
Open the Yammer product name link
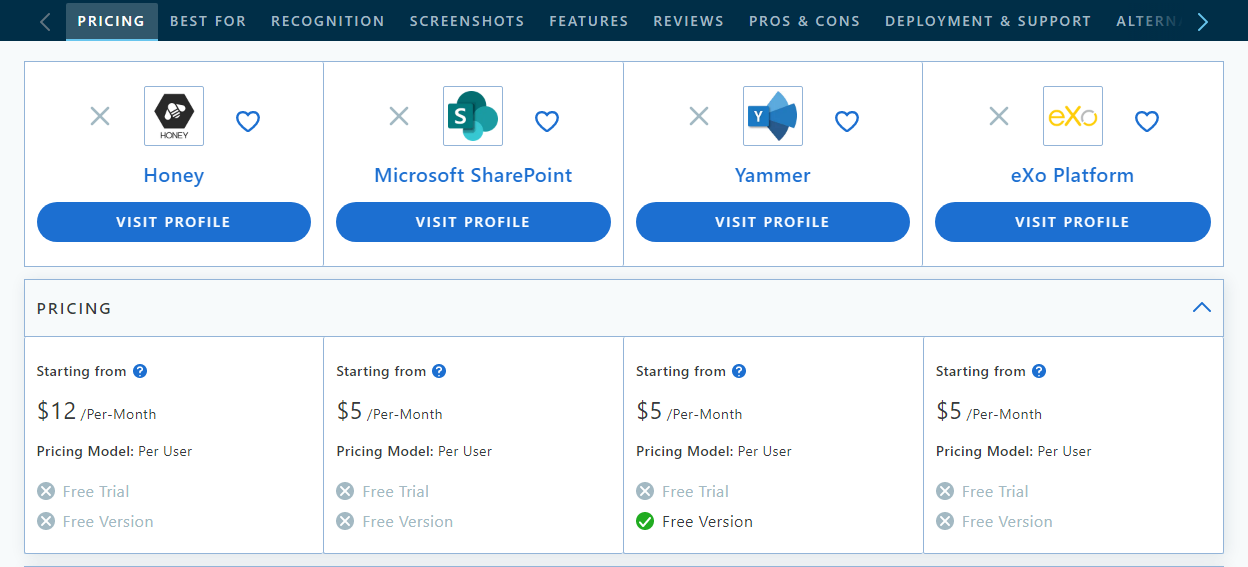tap(773, 175)
